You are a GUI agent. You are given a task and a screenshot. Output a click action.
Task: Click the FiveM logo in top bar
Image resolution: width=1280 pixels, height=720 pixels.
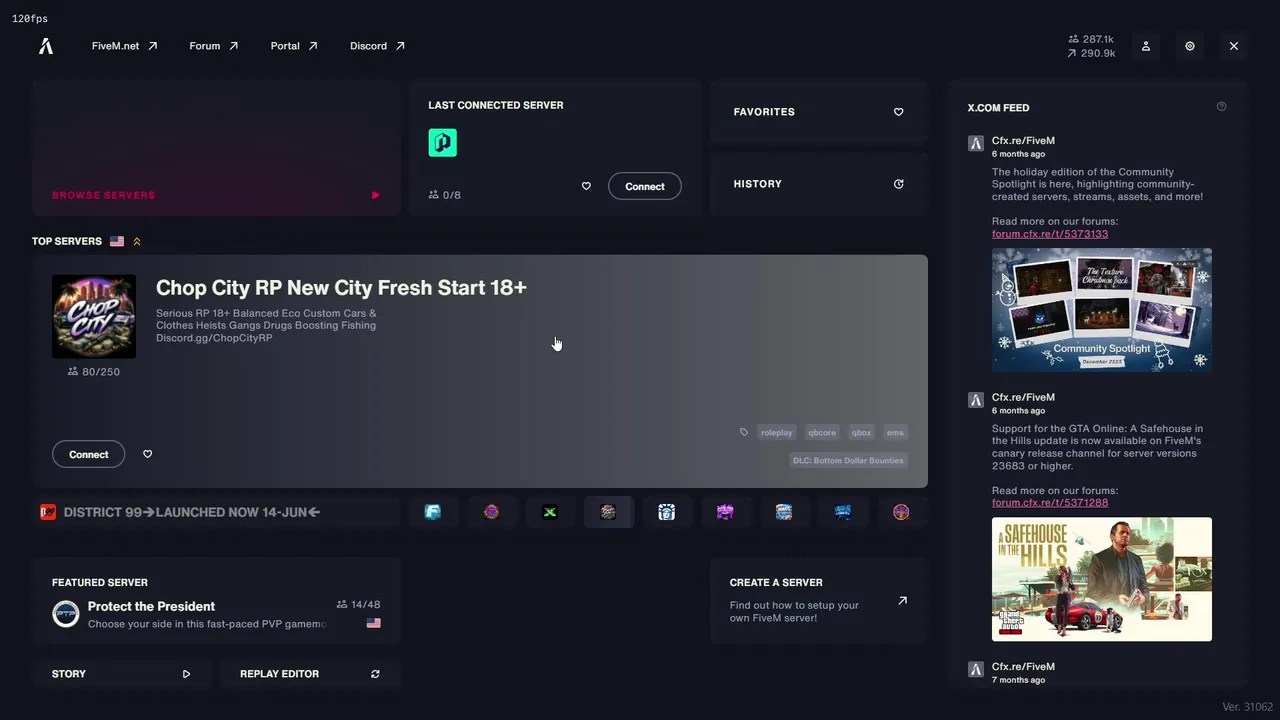(46, 46)
